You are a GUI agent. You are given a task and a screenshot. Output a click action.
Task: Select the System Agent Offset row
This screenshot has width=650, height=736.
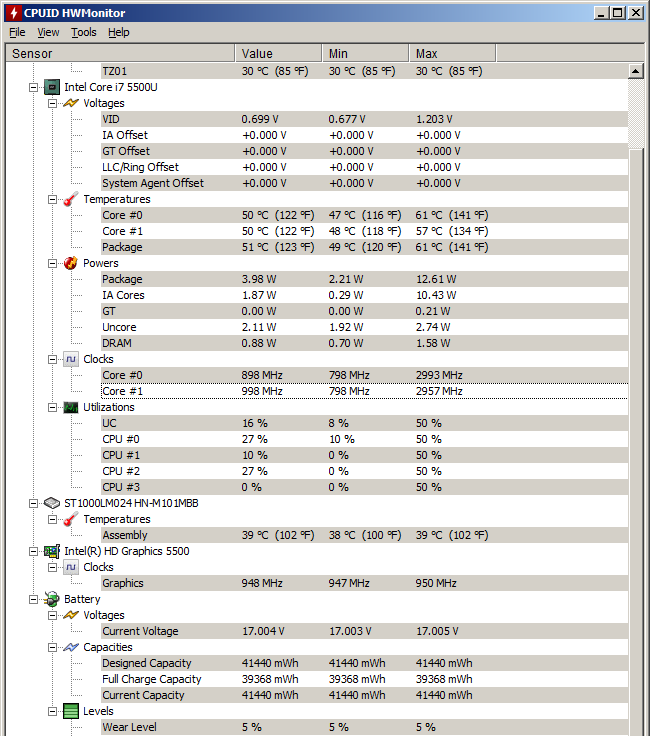pyautogui.click(x=365, y=183)
